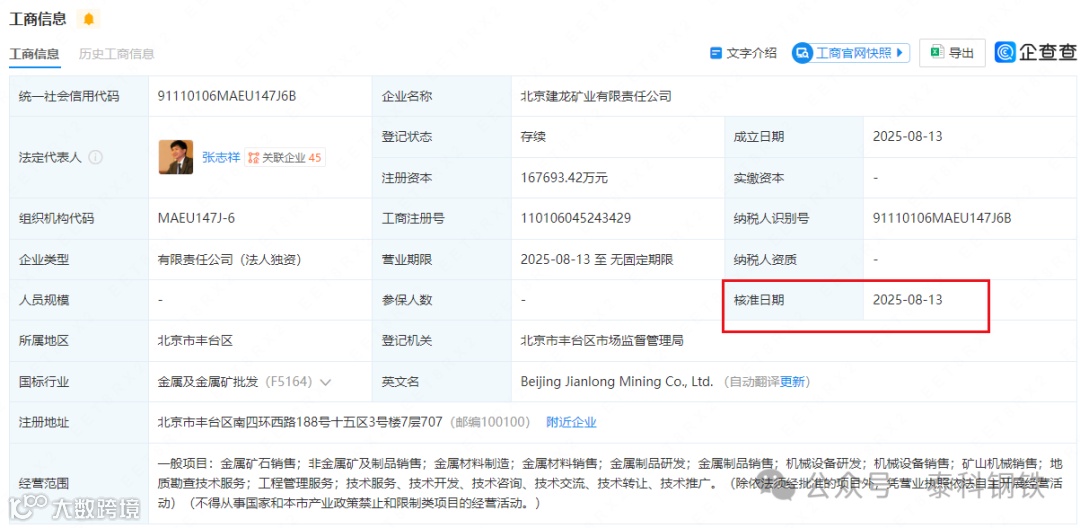1080x528 pixels.
Task: Click 国标行业 code (F5164)
Action: pos(287,381)
